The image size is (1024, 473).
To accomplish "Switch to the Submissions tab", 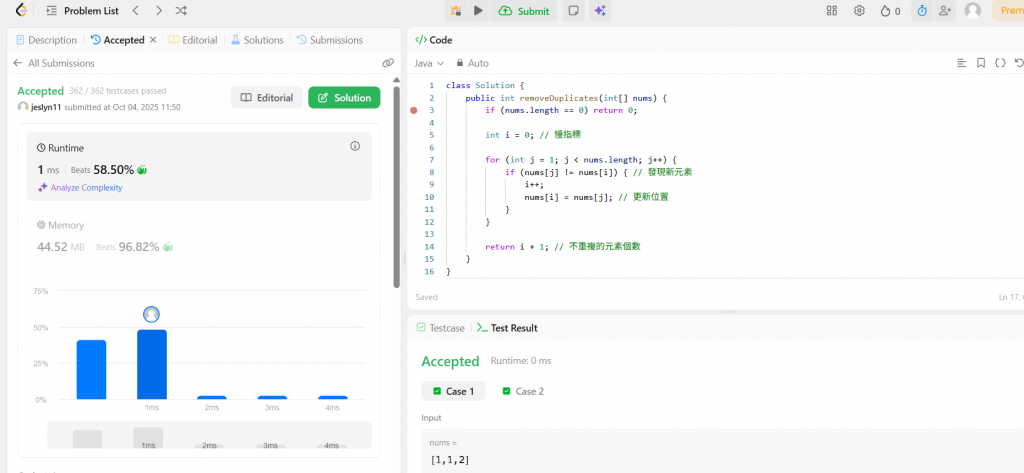I will click(x=330, y=40).
